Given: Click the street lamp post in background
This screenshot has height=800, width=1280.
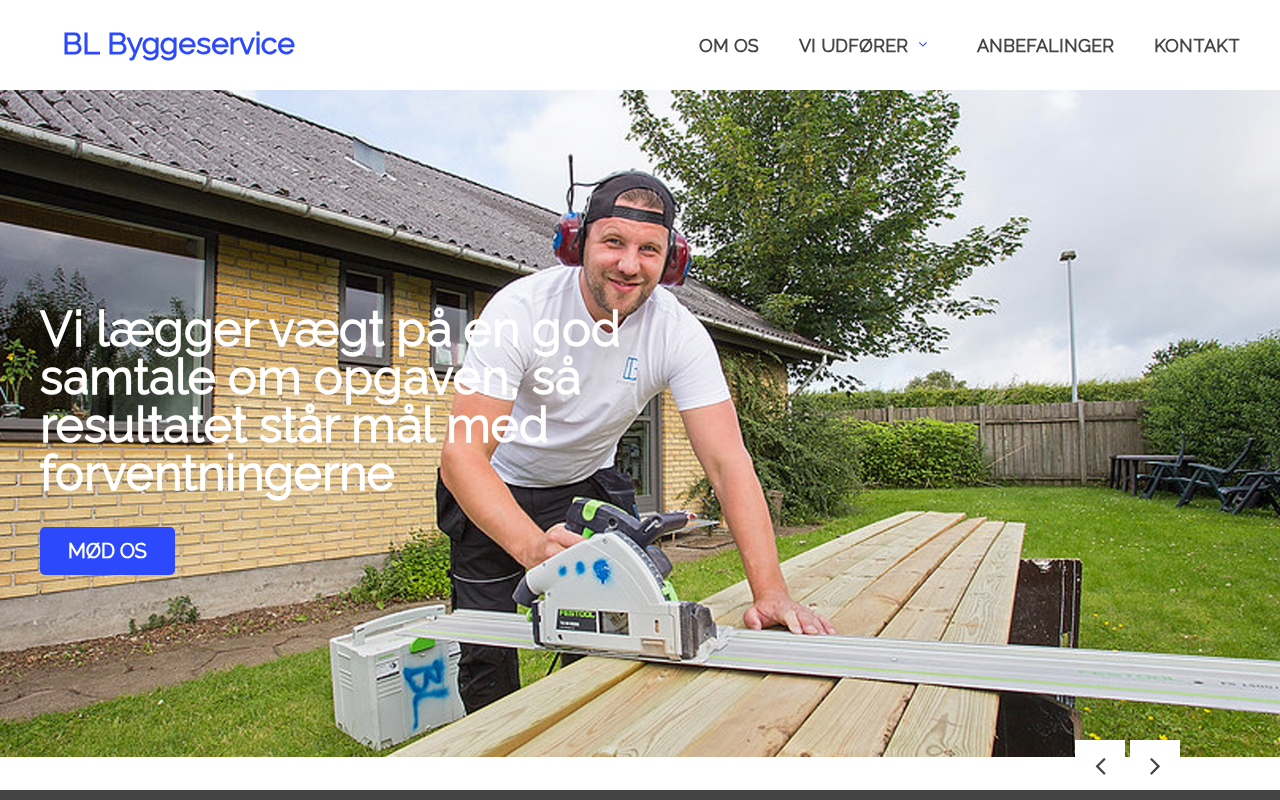Looking at the screenshot, I should tap(1071, 325).
